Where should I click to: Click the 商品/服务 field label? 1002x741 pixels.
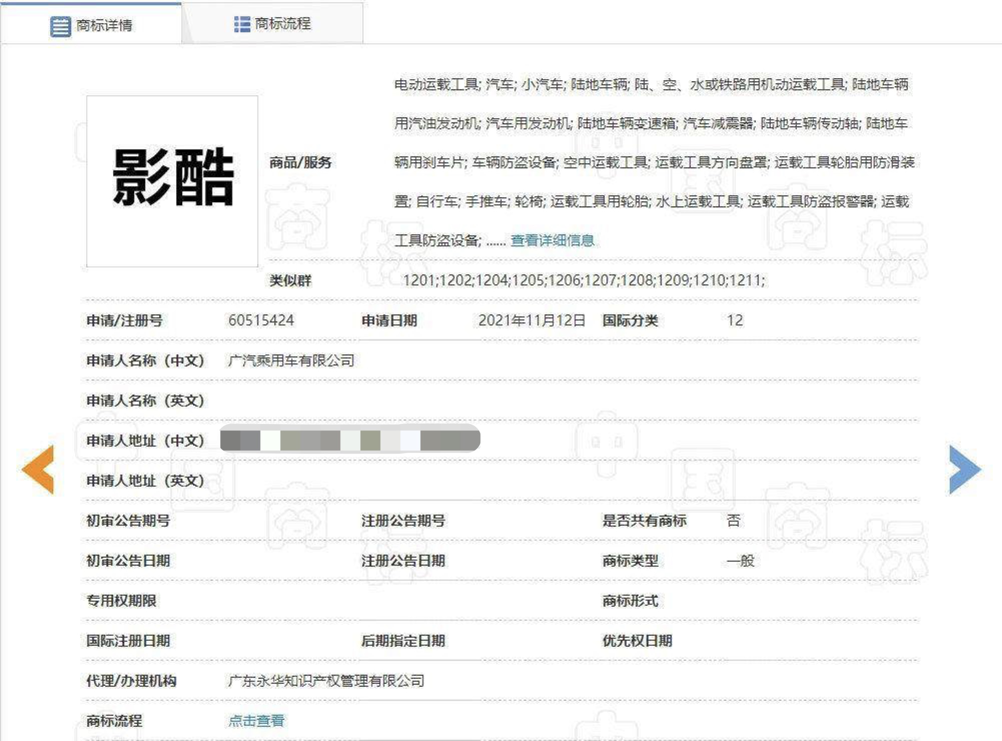click(300, 162)
